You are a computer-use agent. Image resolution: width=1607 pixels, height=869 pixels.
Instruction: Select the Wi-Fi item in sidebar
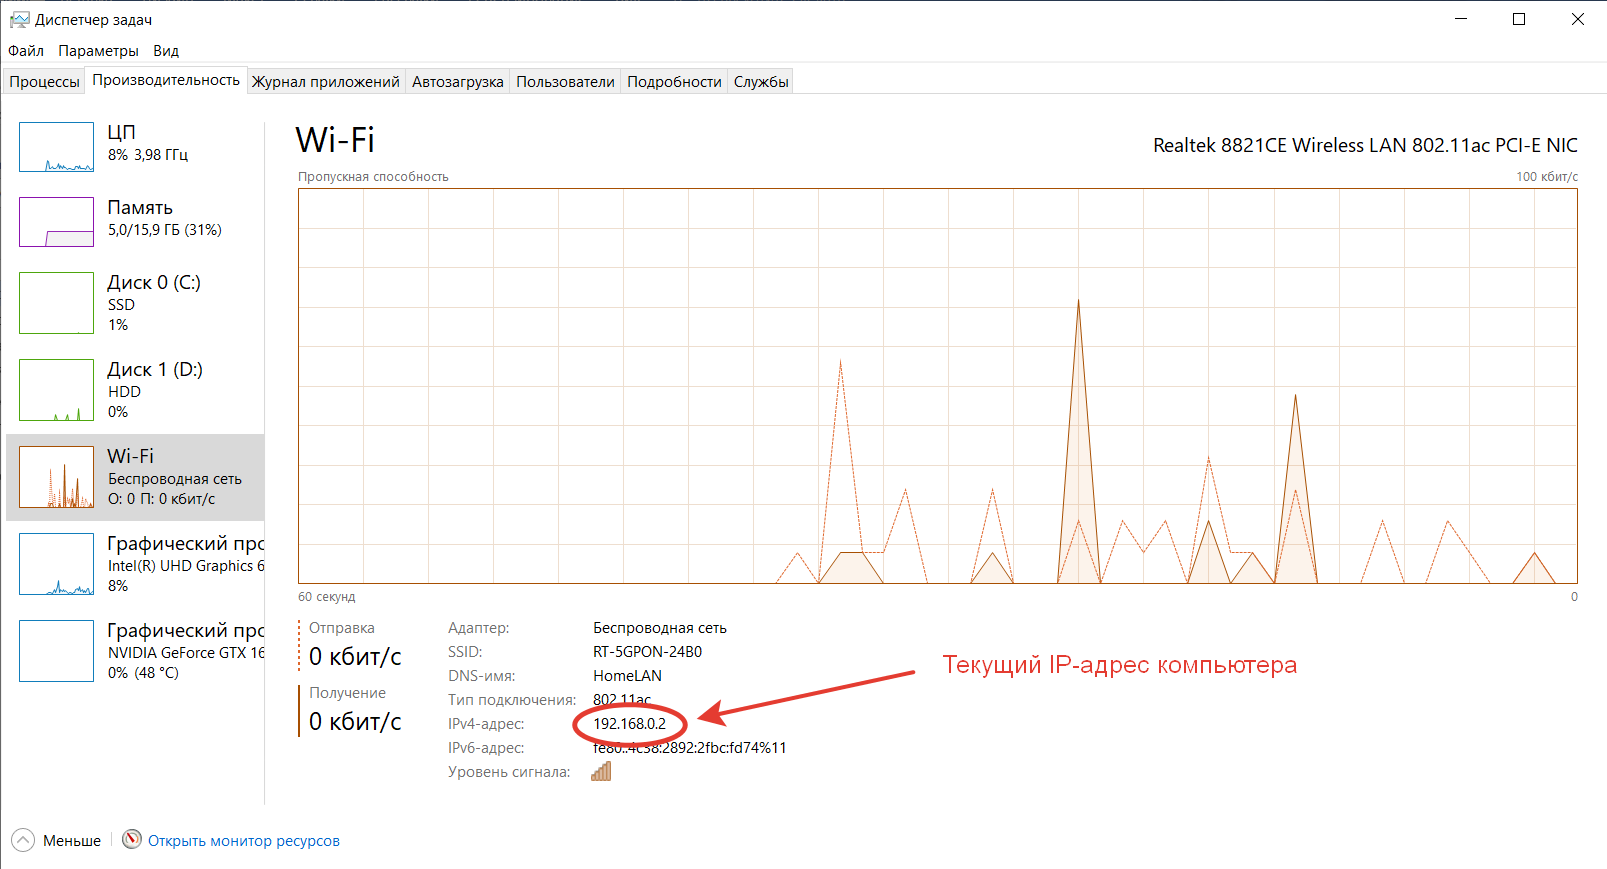(135, 477)
